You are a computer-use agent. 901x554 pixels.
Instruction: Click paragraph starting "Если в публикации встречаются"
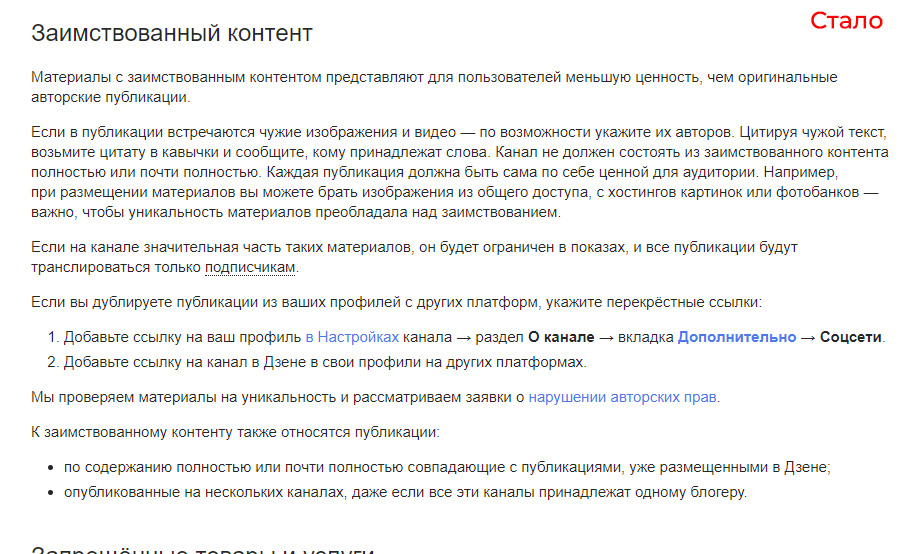click(460, 172)
